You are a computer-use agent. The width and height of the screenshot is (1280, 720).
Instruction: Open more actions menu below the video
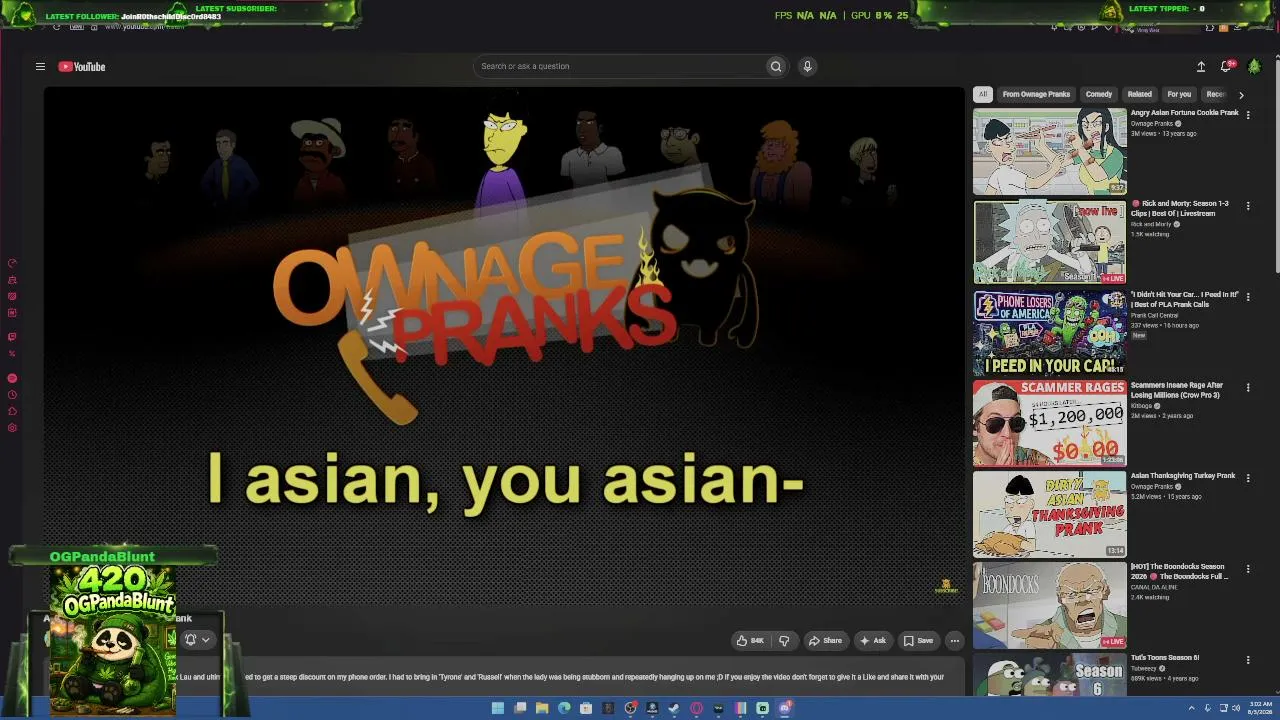pyautogui.click(x=955, y=641)
